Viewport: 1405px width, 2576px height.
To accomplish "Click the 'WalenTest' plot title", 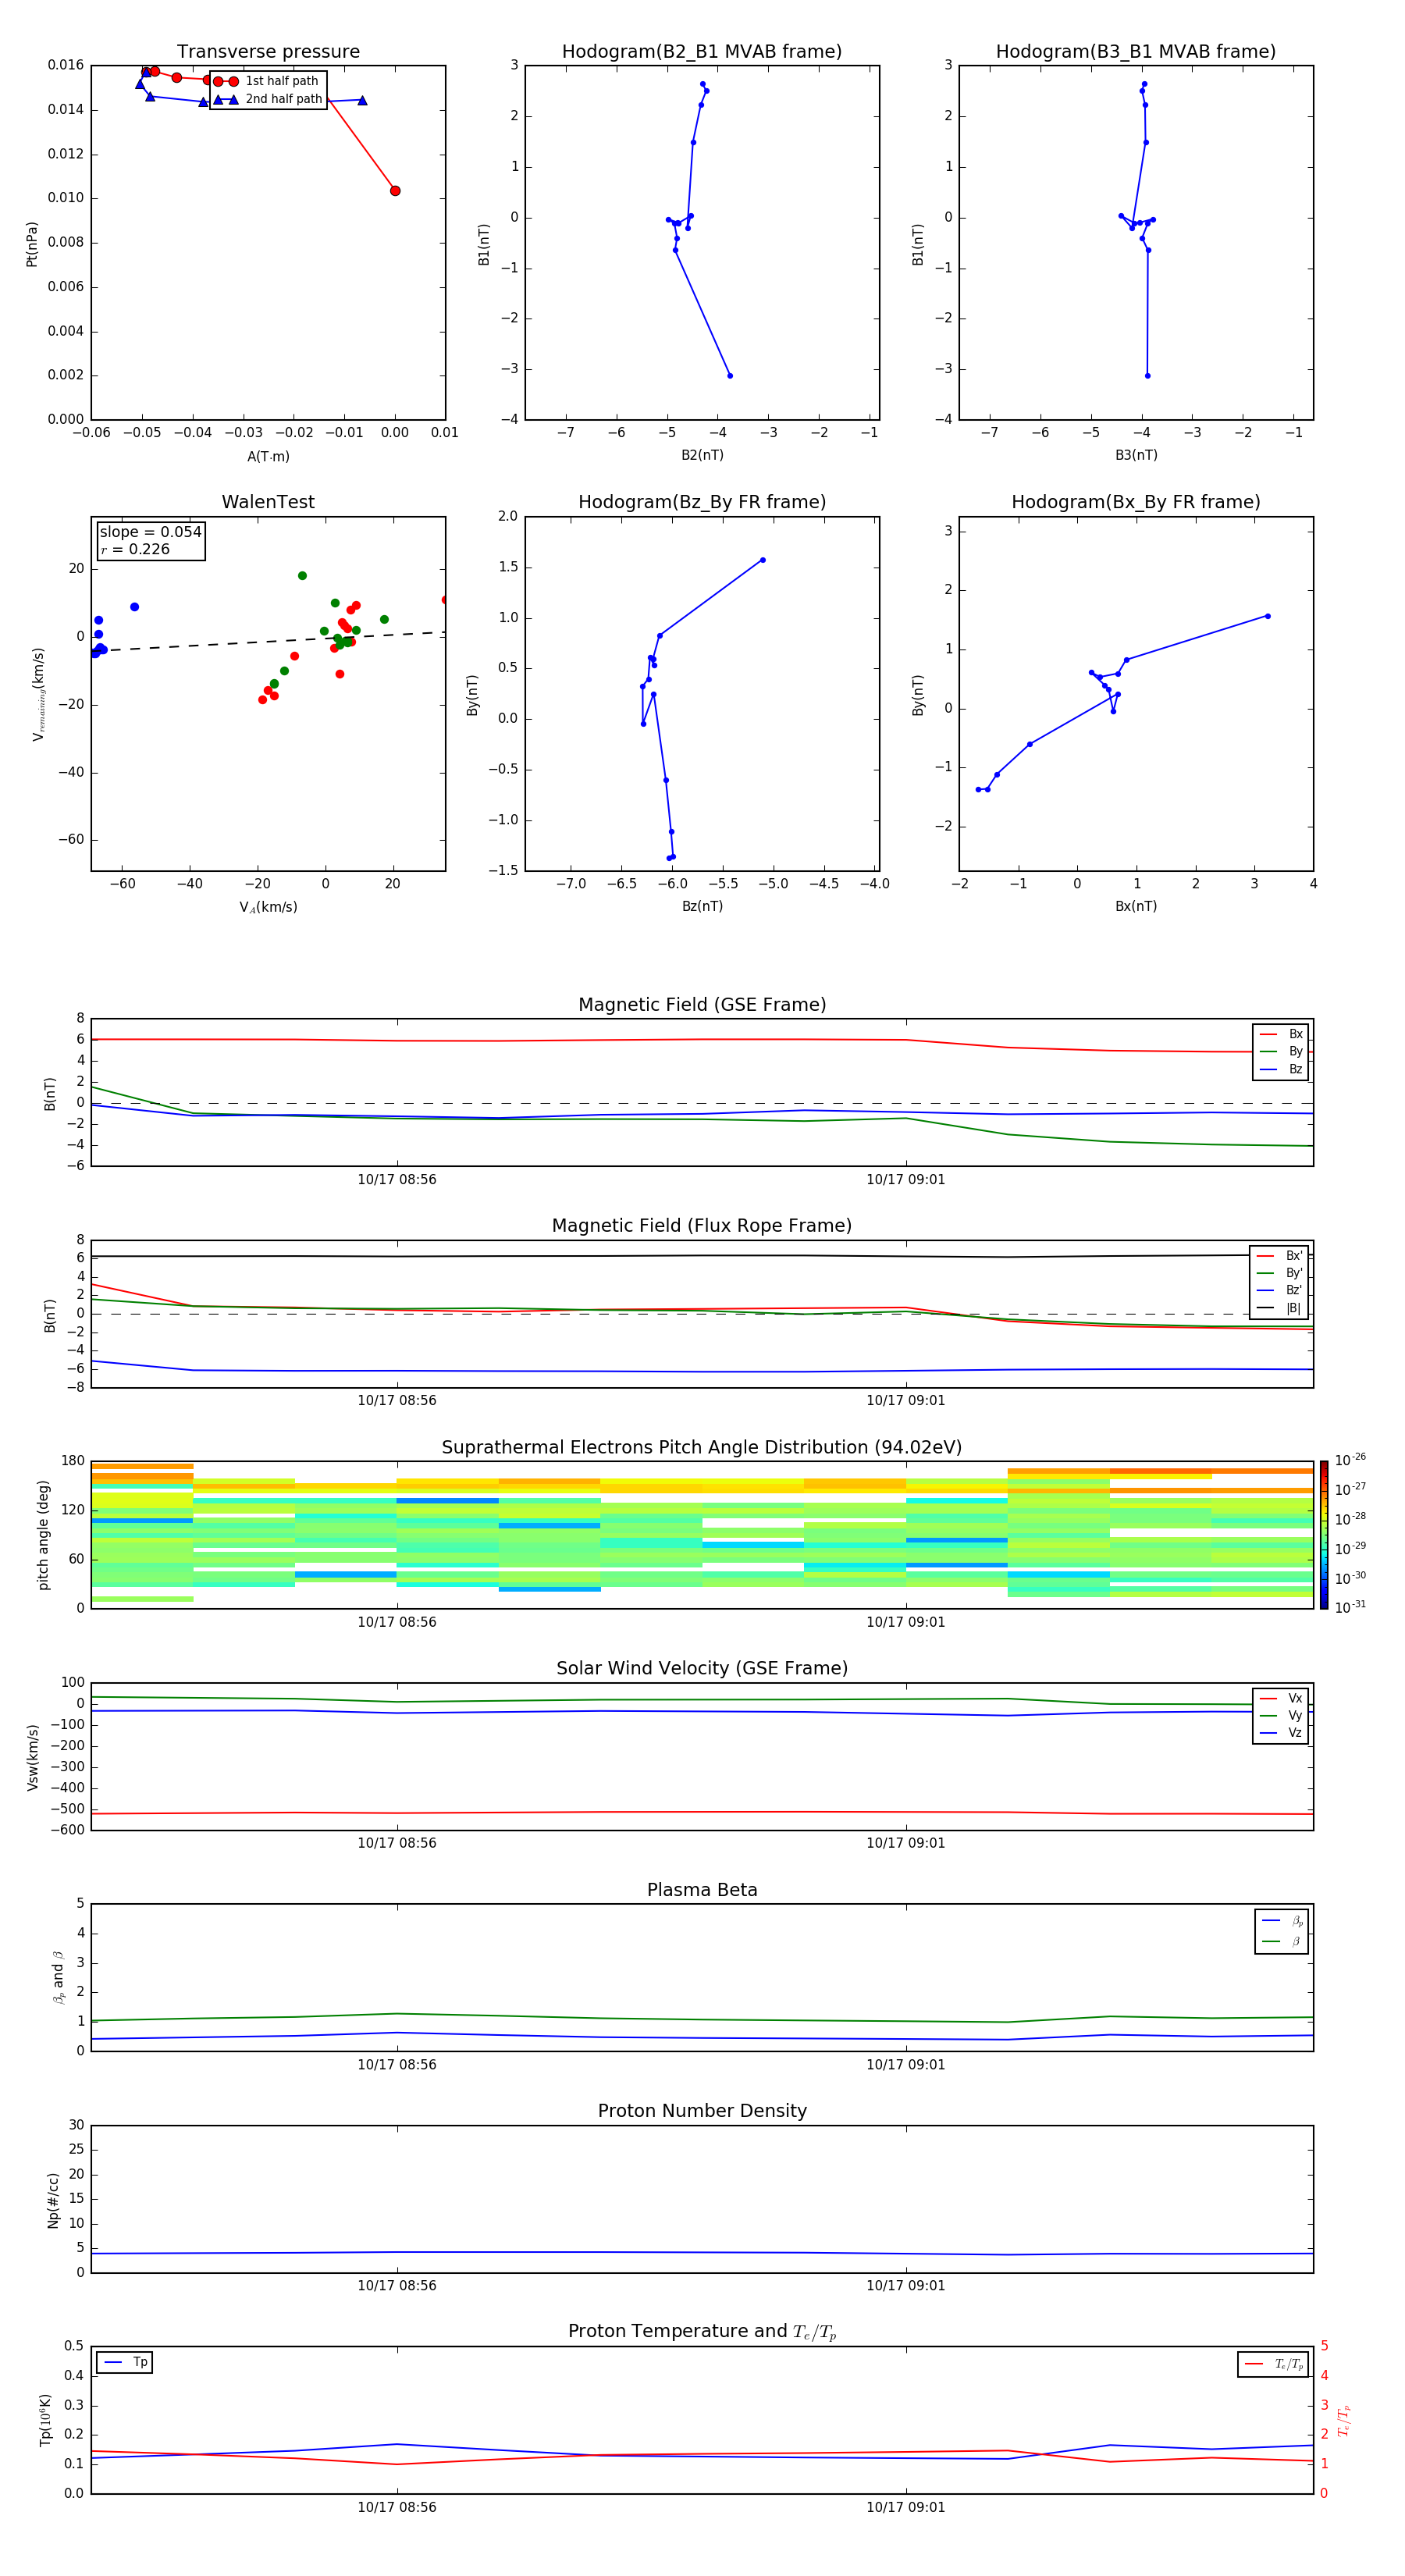I will (x=268, y=502).
